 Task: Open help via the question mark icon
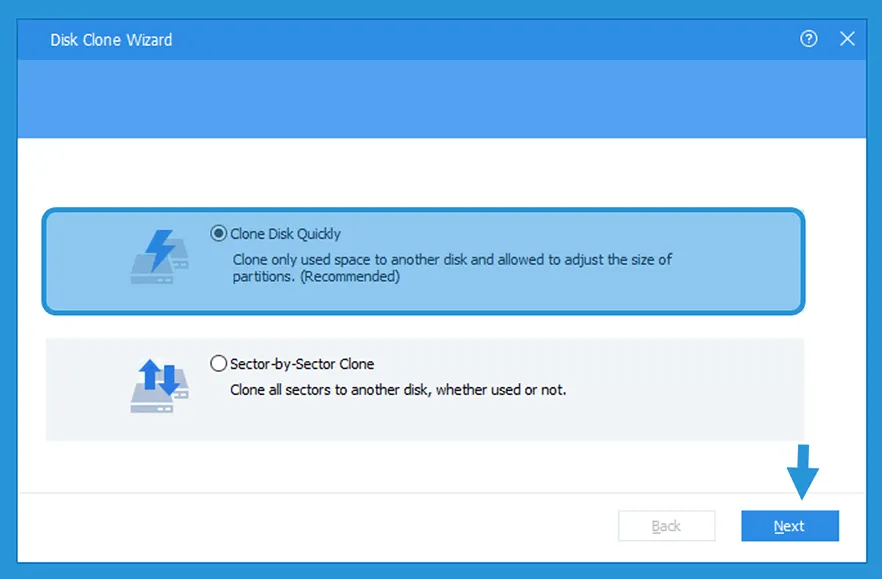(809, 39)
